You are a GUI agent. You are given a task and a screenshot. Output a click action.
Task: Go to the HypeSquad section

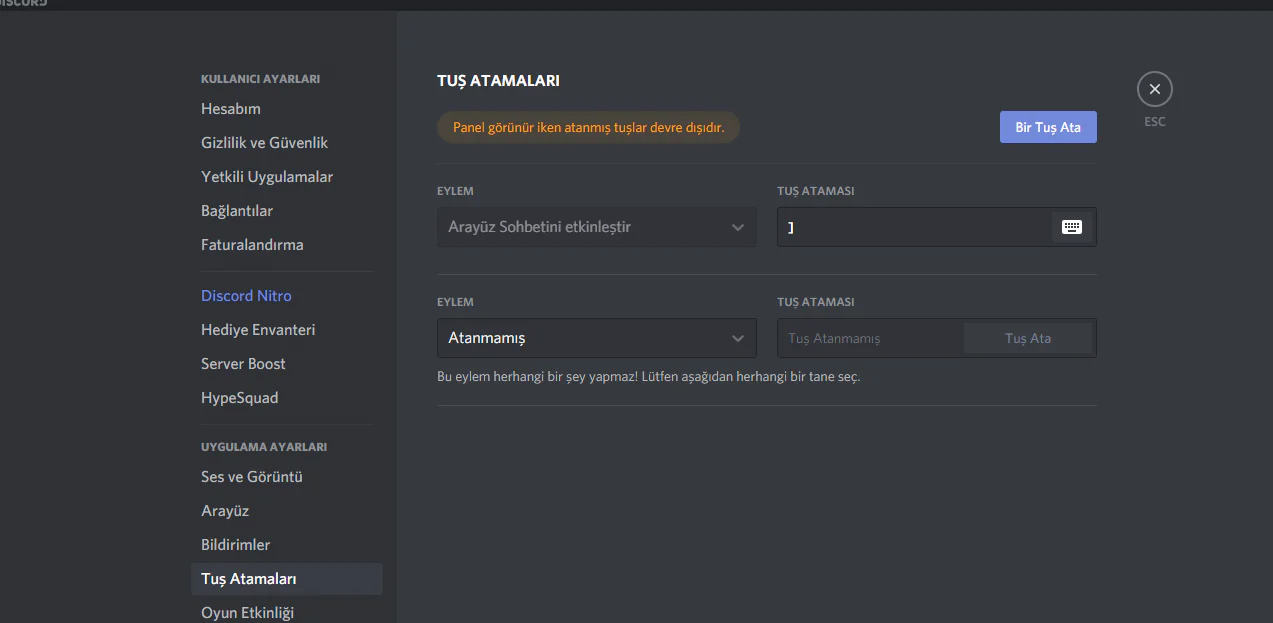[240, 398]
